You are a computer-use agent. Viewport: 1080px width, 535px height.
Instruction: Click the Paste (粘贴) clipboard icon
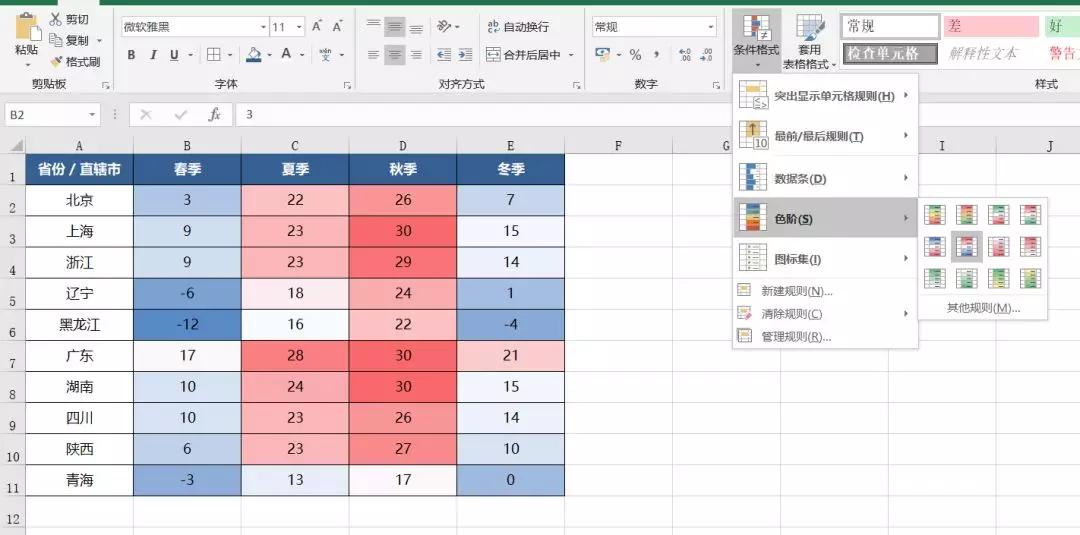[28, 28]
